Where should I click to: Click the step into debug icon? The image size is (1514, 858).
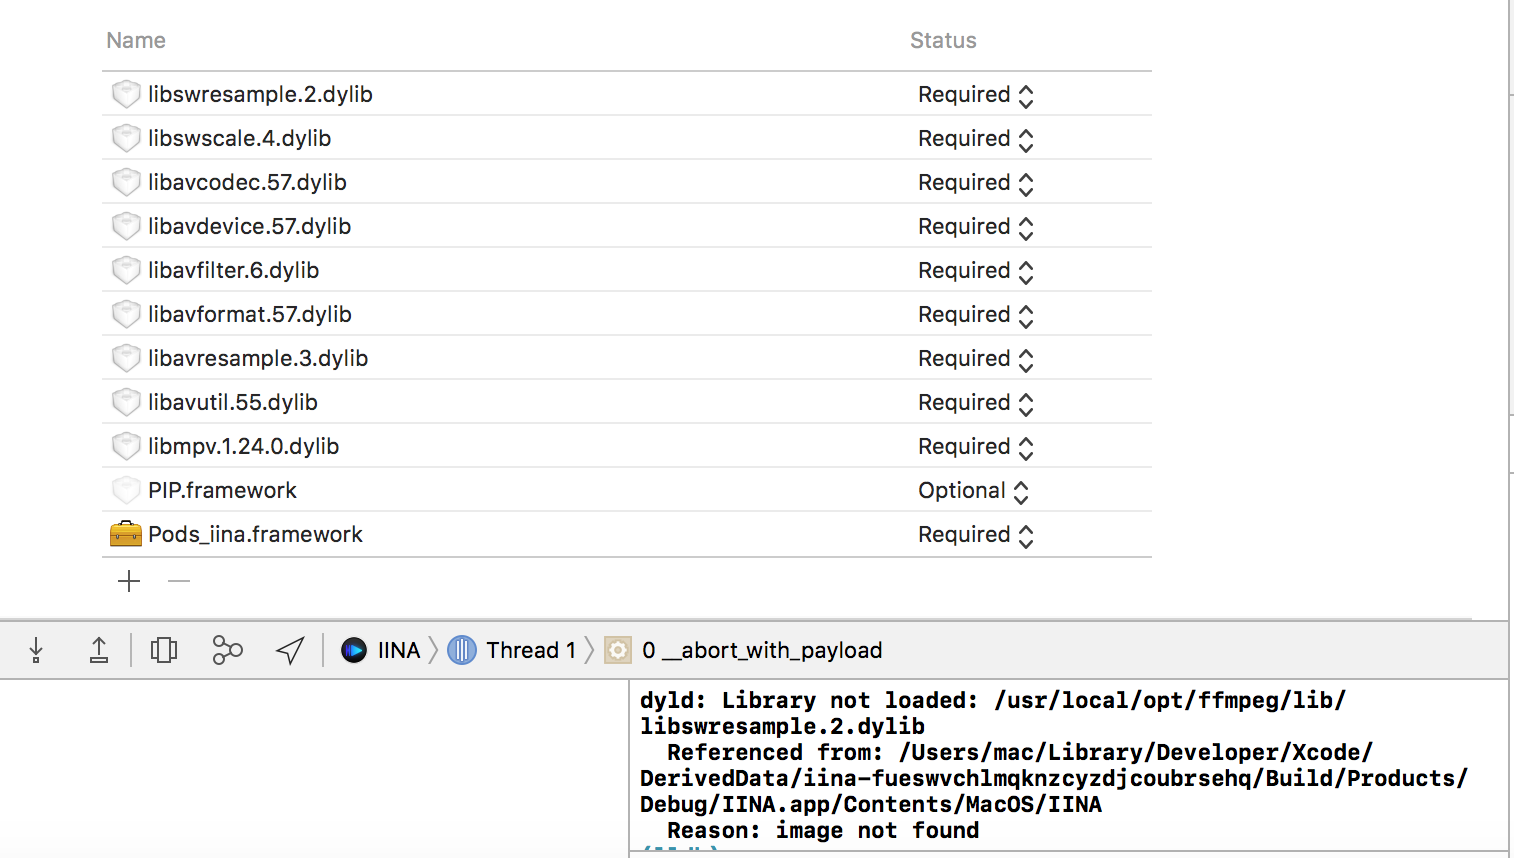coord(36,650)
